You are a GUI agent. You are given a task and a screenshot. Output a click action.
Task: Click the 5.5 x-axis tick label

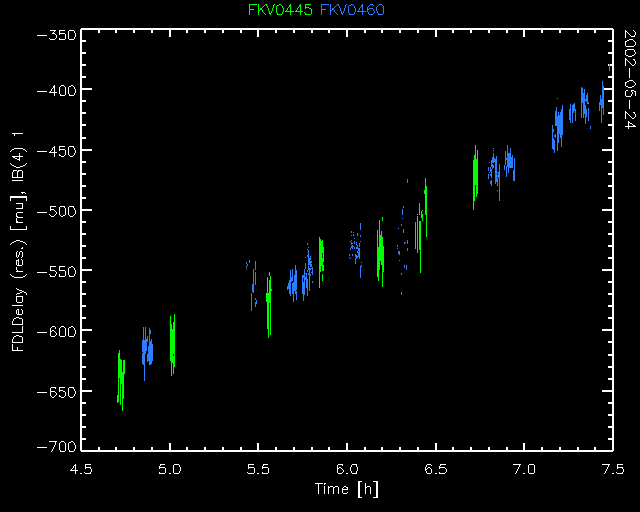pyautogui.click(x=258, y=468)
